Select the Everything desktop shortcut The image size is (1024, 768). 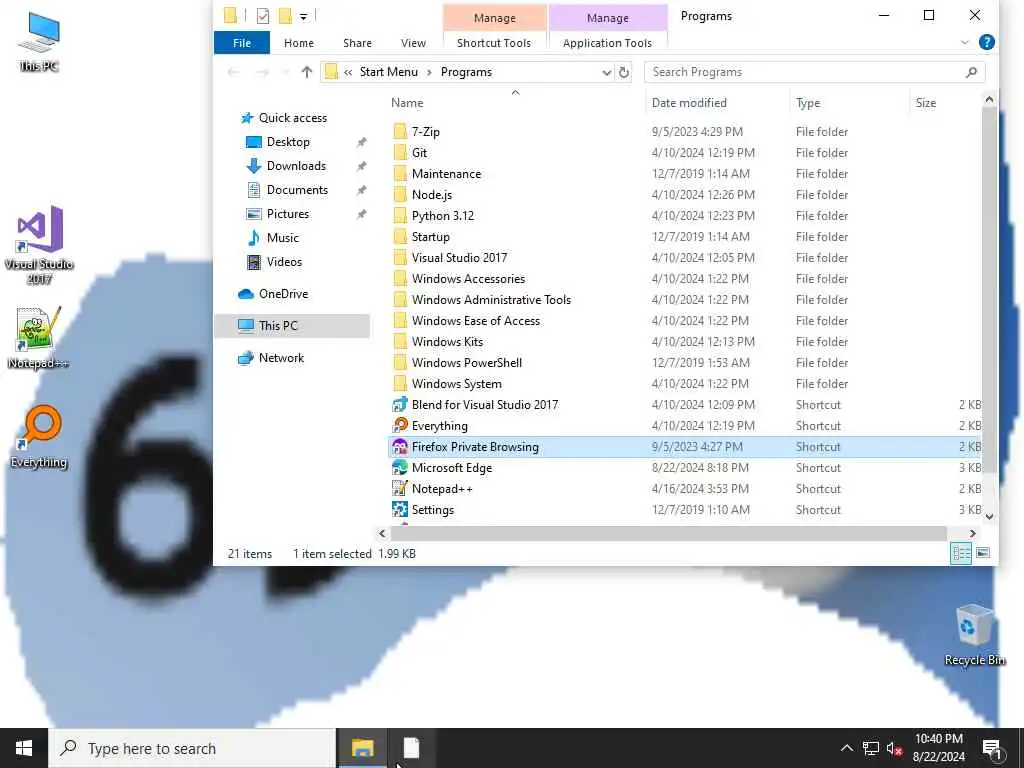pyautogui.click(x=39, y=437)
